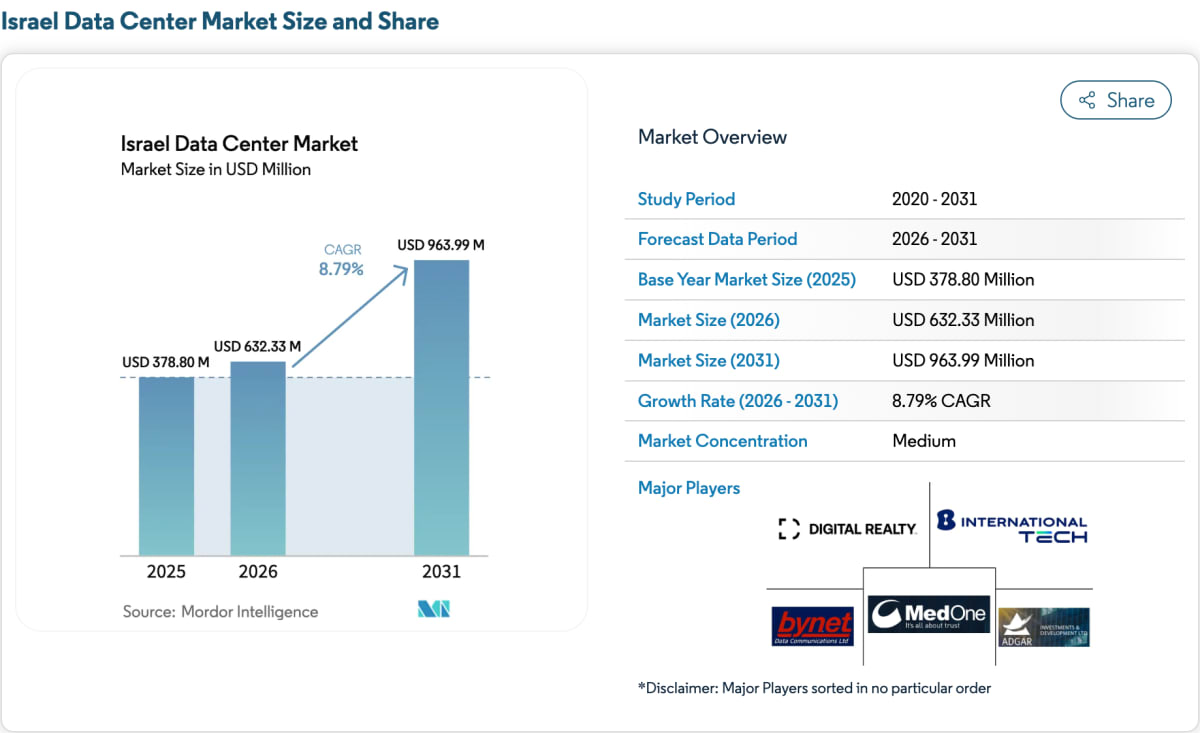This screenshot has width=1200, height=733.
Task: Click the Market Concentration label
Action: tap(723, 441)
